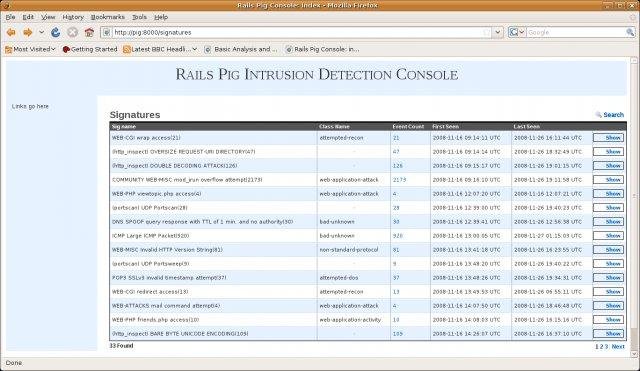Go back with the browser back arrow
Screen dimensions: 640x371
[x=11, y=32]
